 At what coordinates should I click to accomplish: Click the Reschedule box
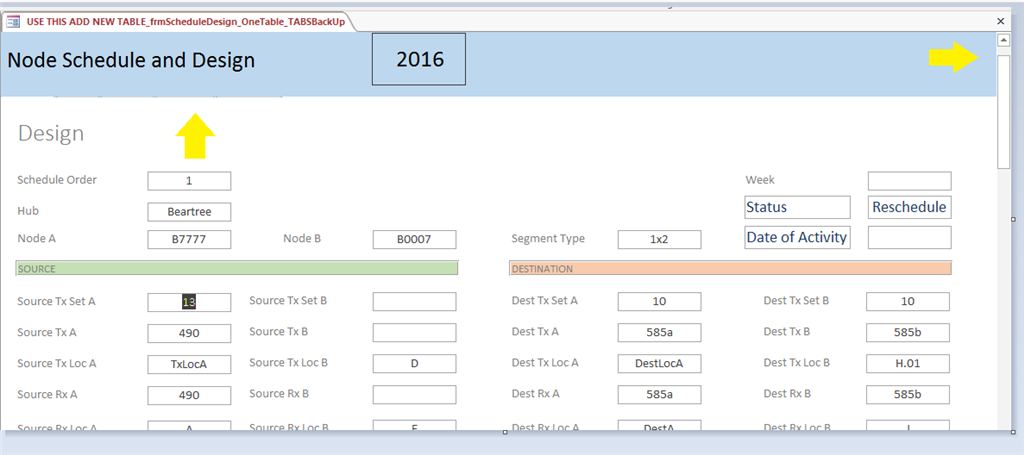point(910,207)
